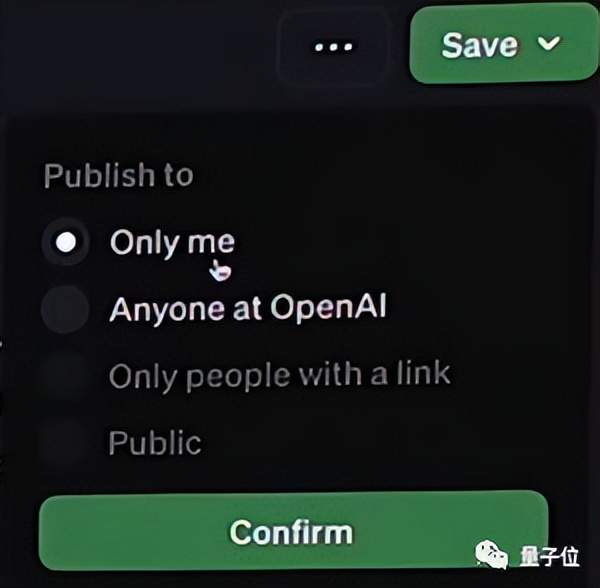
Task: Click the hand cursor icon below Only me
Action: tap(220, 270)
